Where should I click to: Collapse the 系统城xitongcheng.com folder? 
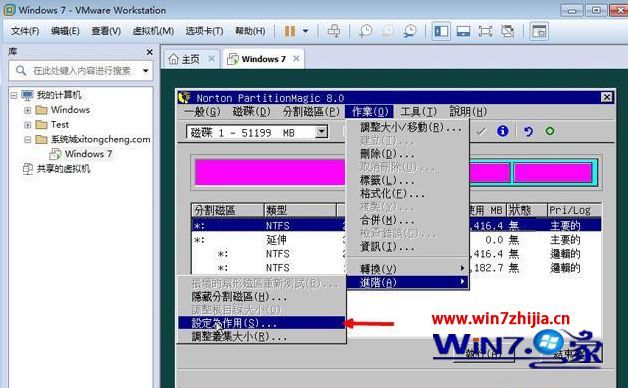(x=27, y=140)
